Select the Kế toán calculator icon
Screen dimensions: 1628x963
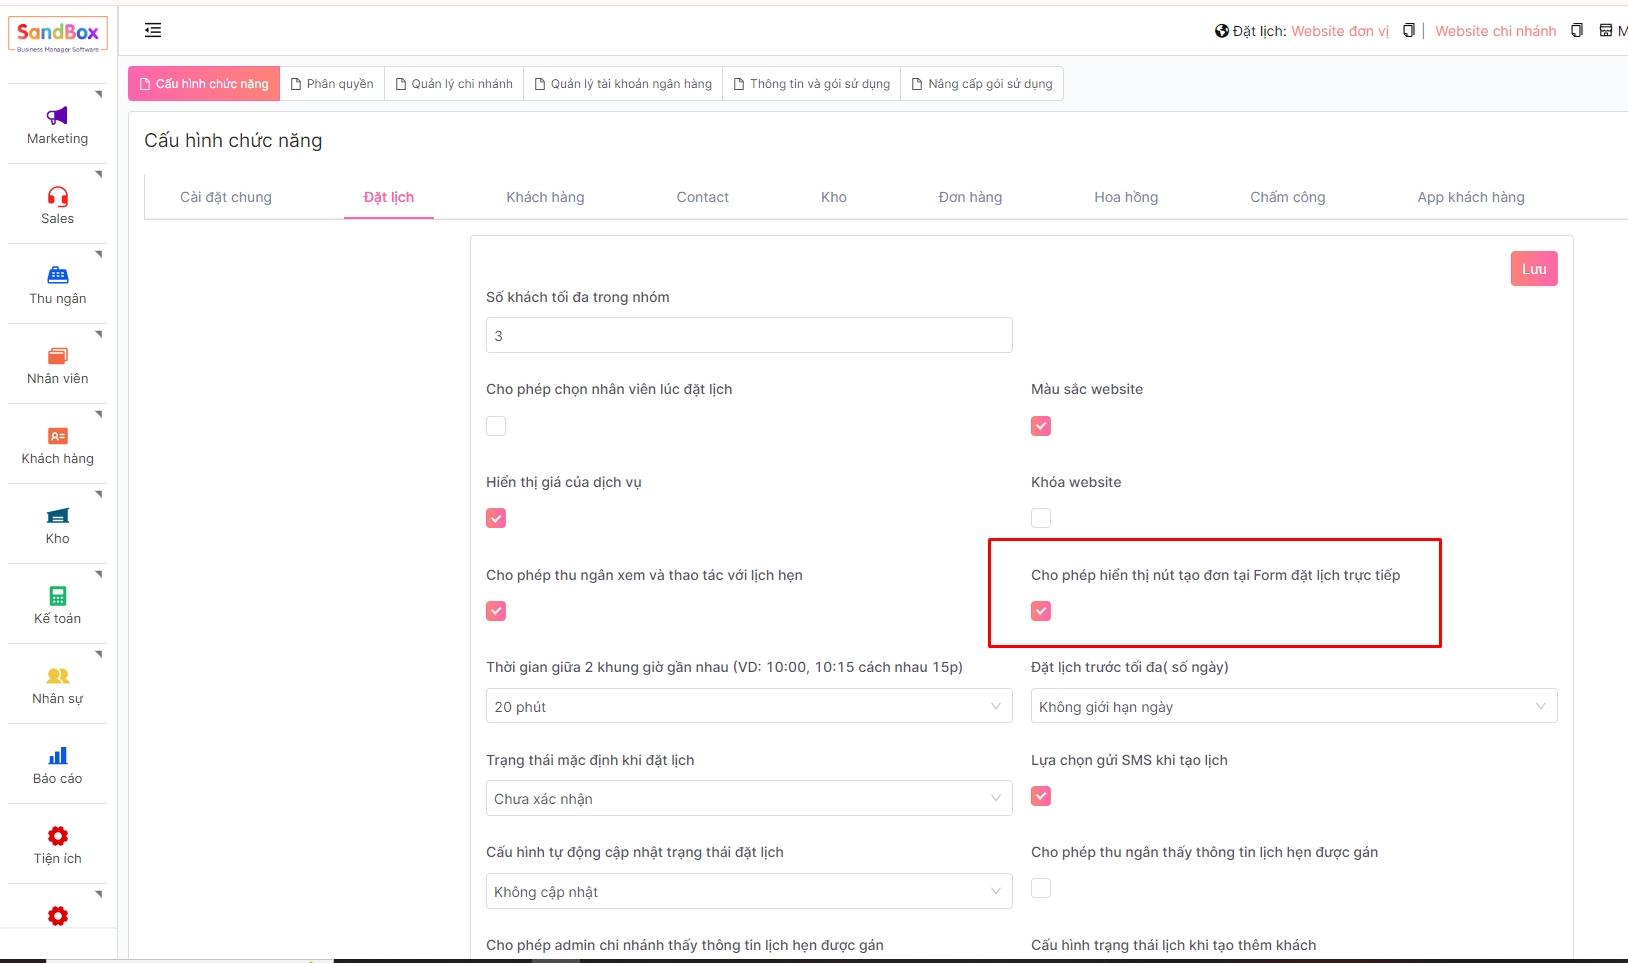[57, 596]
